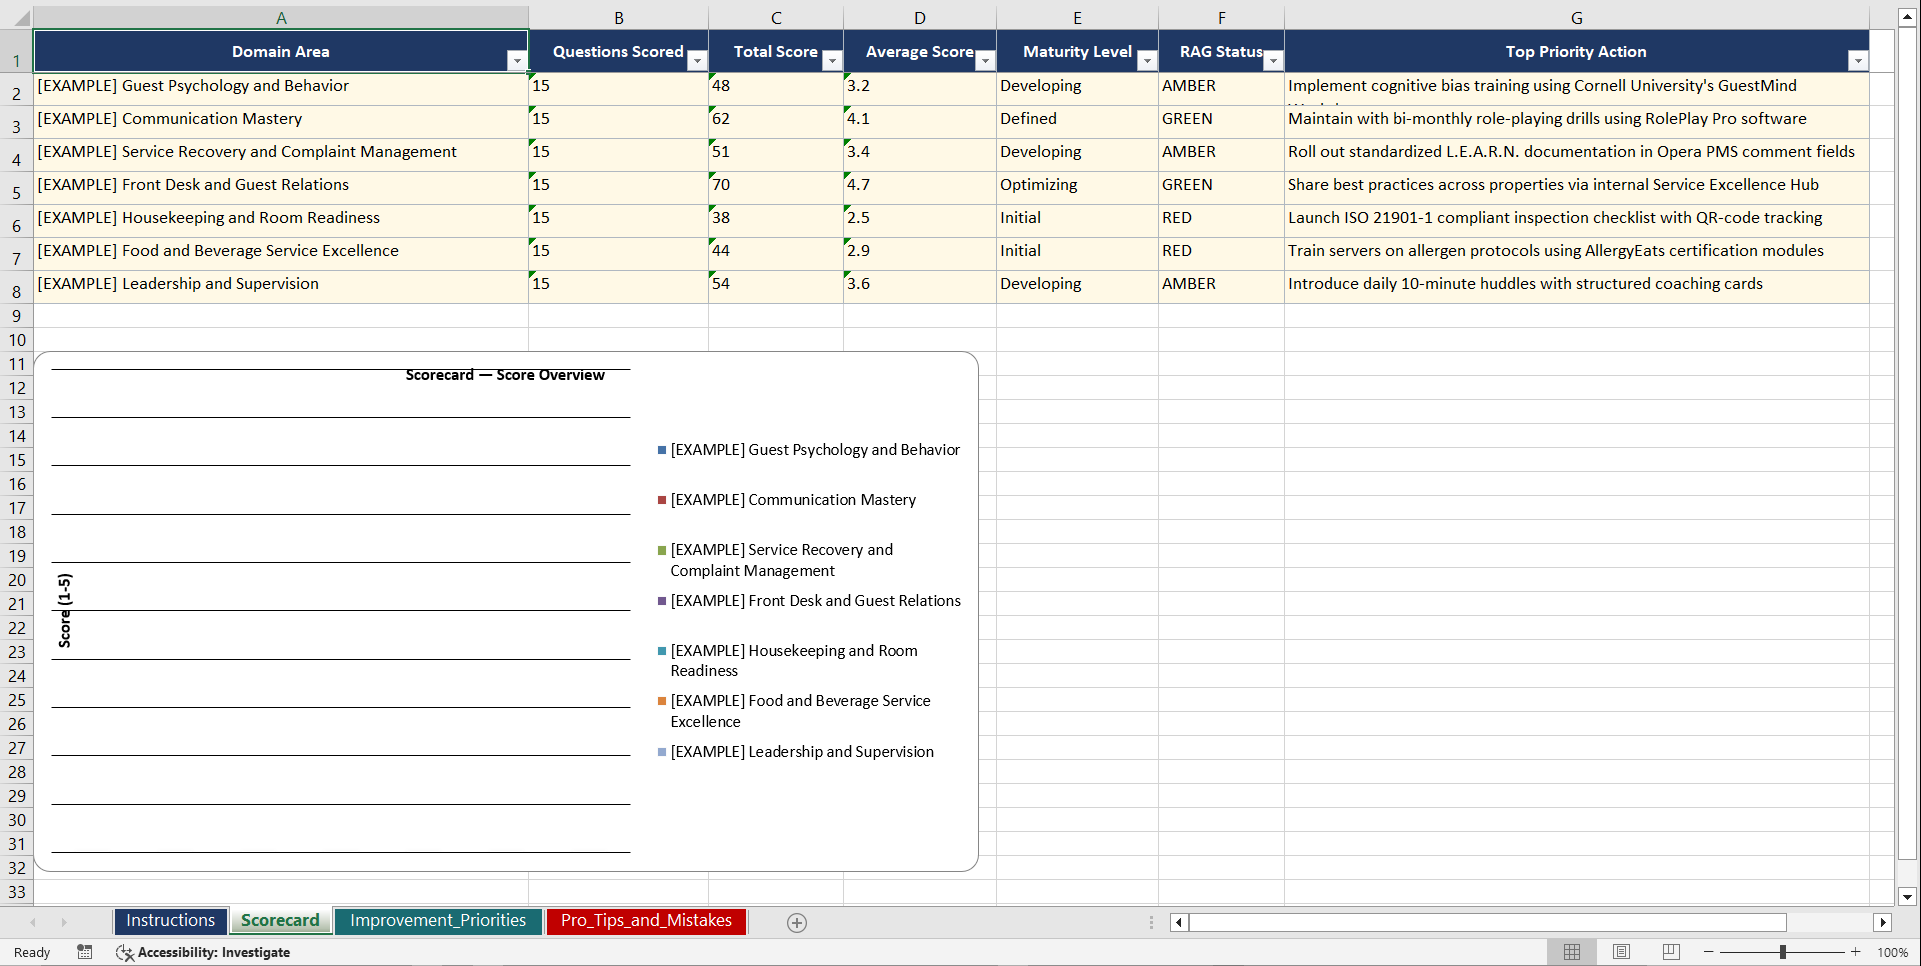The width and height of the screenshot is (1921, 966).
Task: Switch to the Instructions sheet tab
Action: [x=170, y=920]
